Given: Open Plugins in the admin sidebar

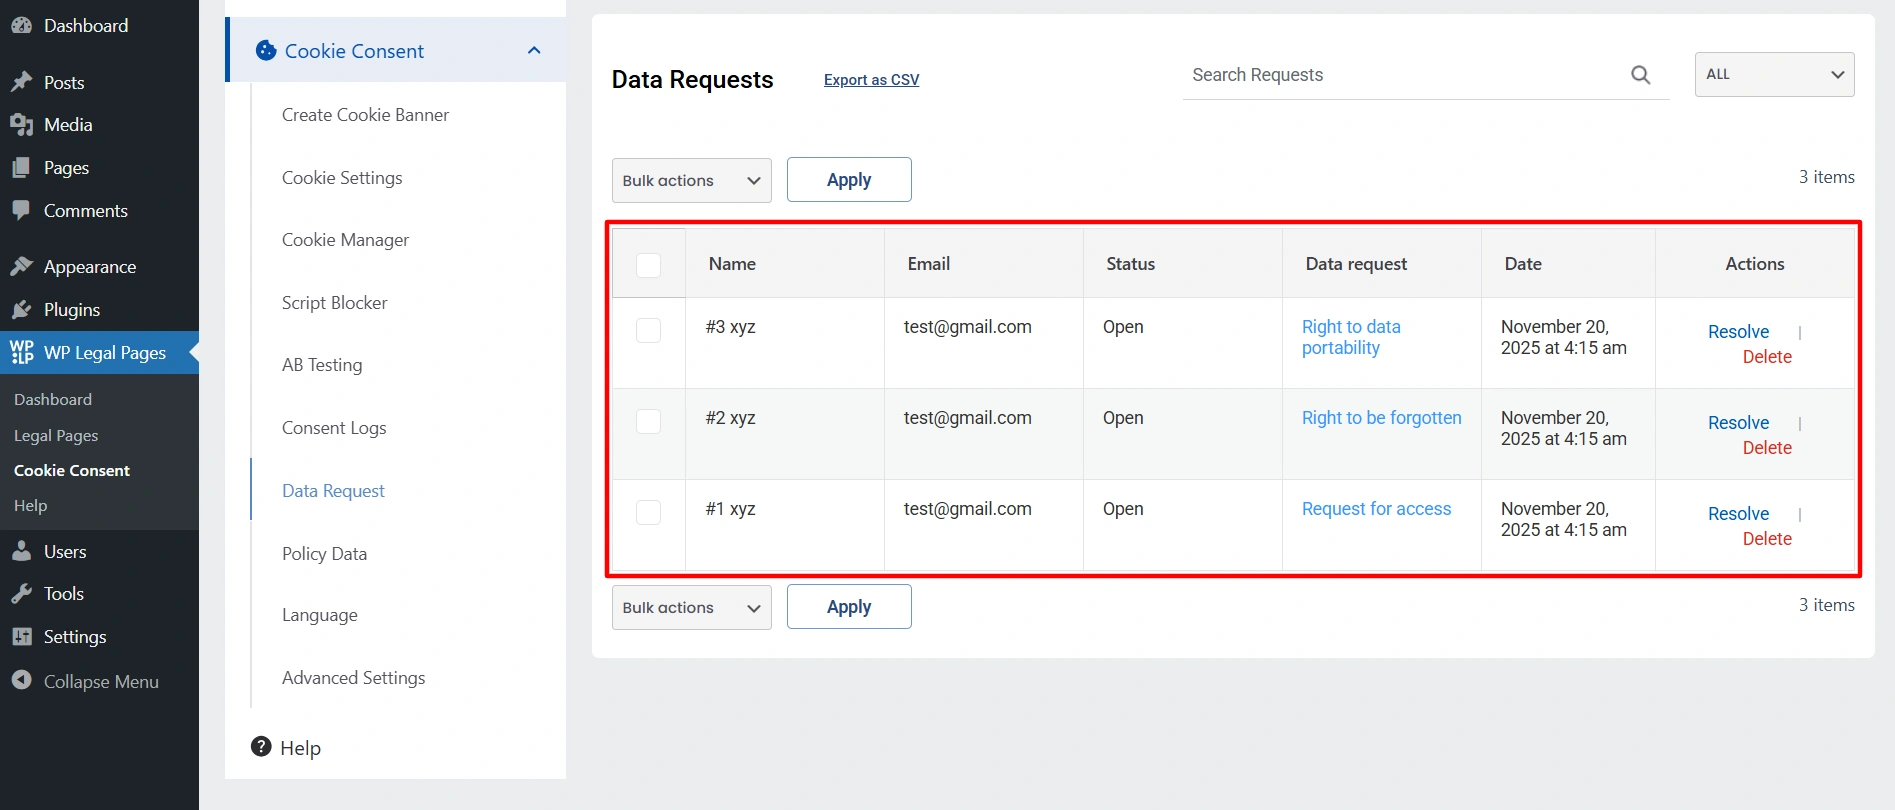Looking at the screenshot, I should [72, 310].
